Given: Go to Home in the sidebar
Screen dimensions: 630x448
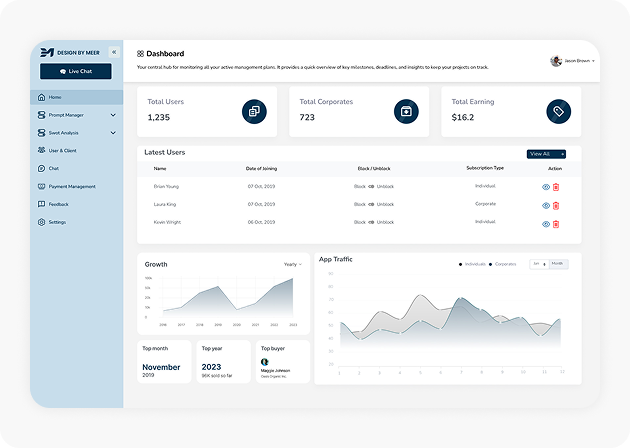Looking at the screenshot, I should pos(76,97).
